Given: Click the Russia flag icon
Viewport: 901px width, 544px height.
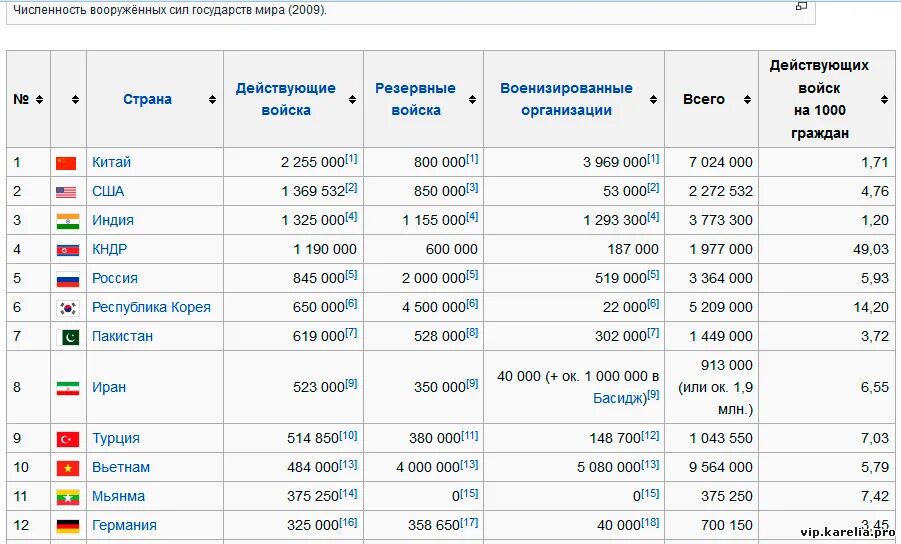Looking at the screenshot, I should pos(68,279).
